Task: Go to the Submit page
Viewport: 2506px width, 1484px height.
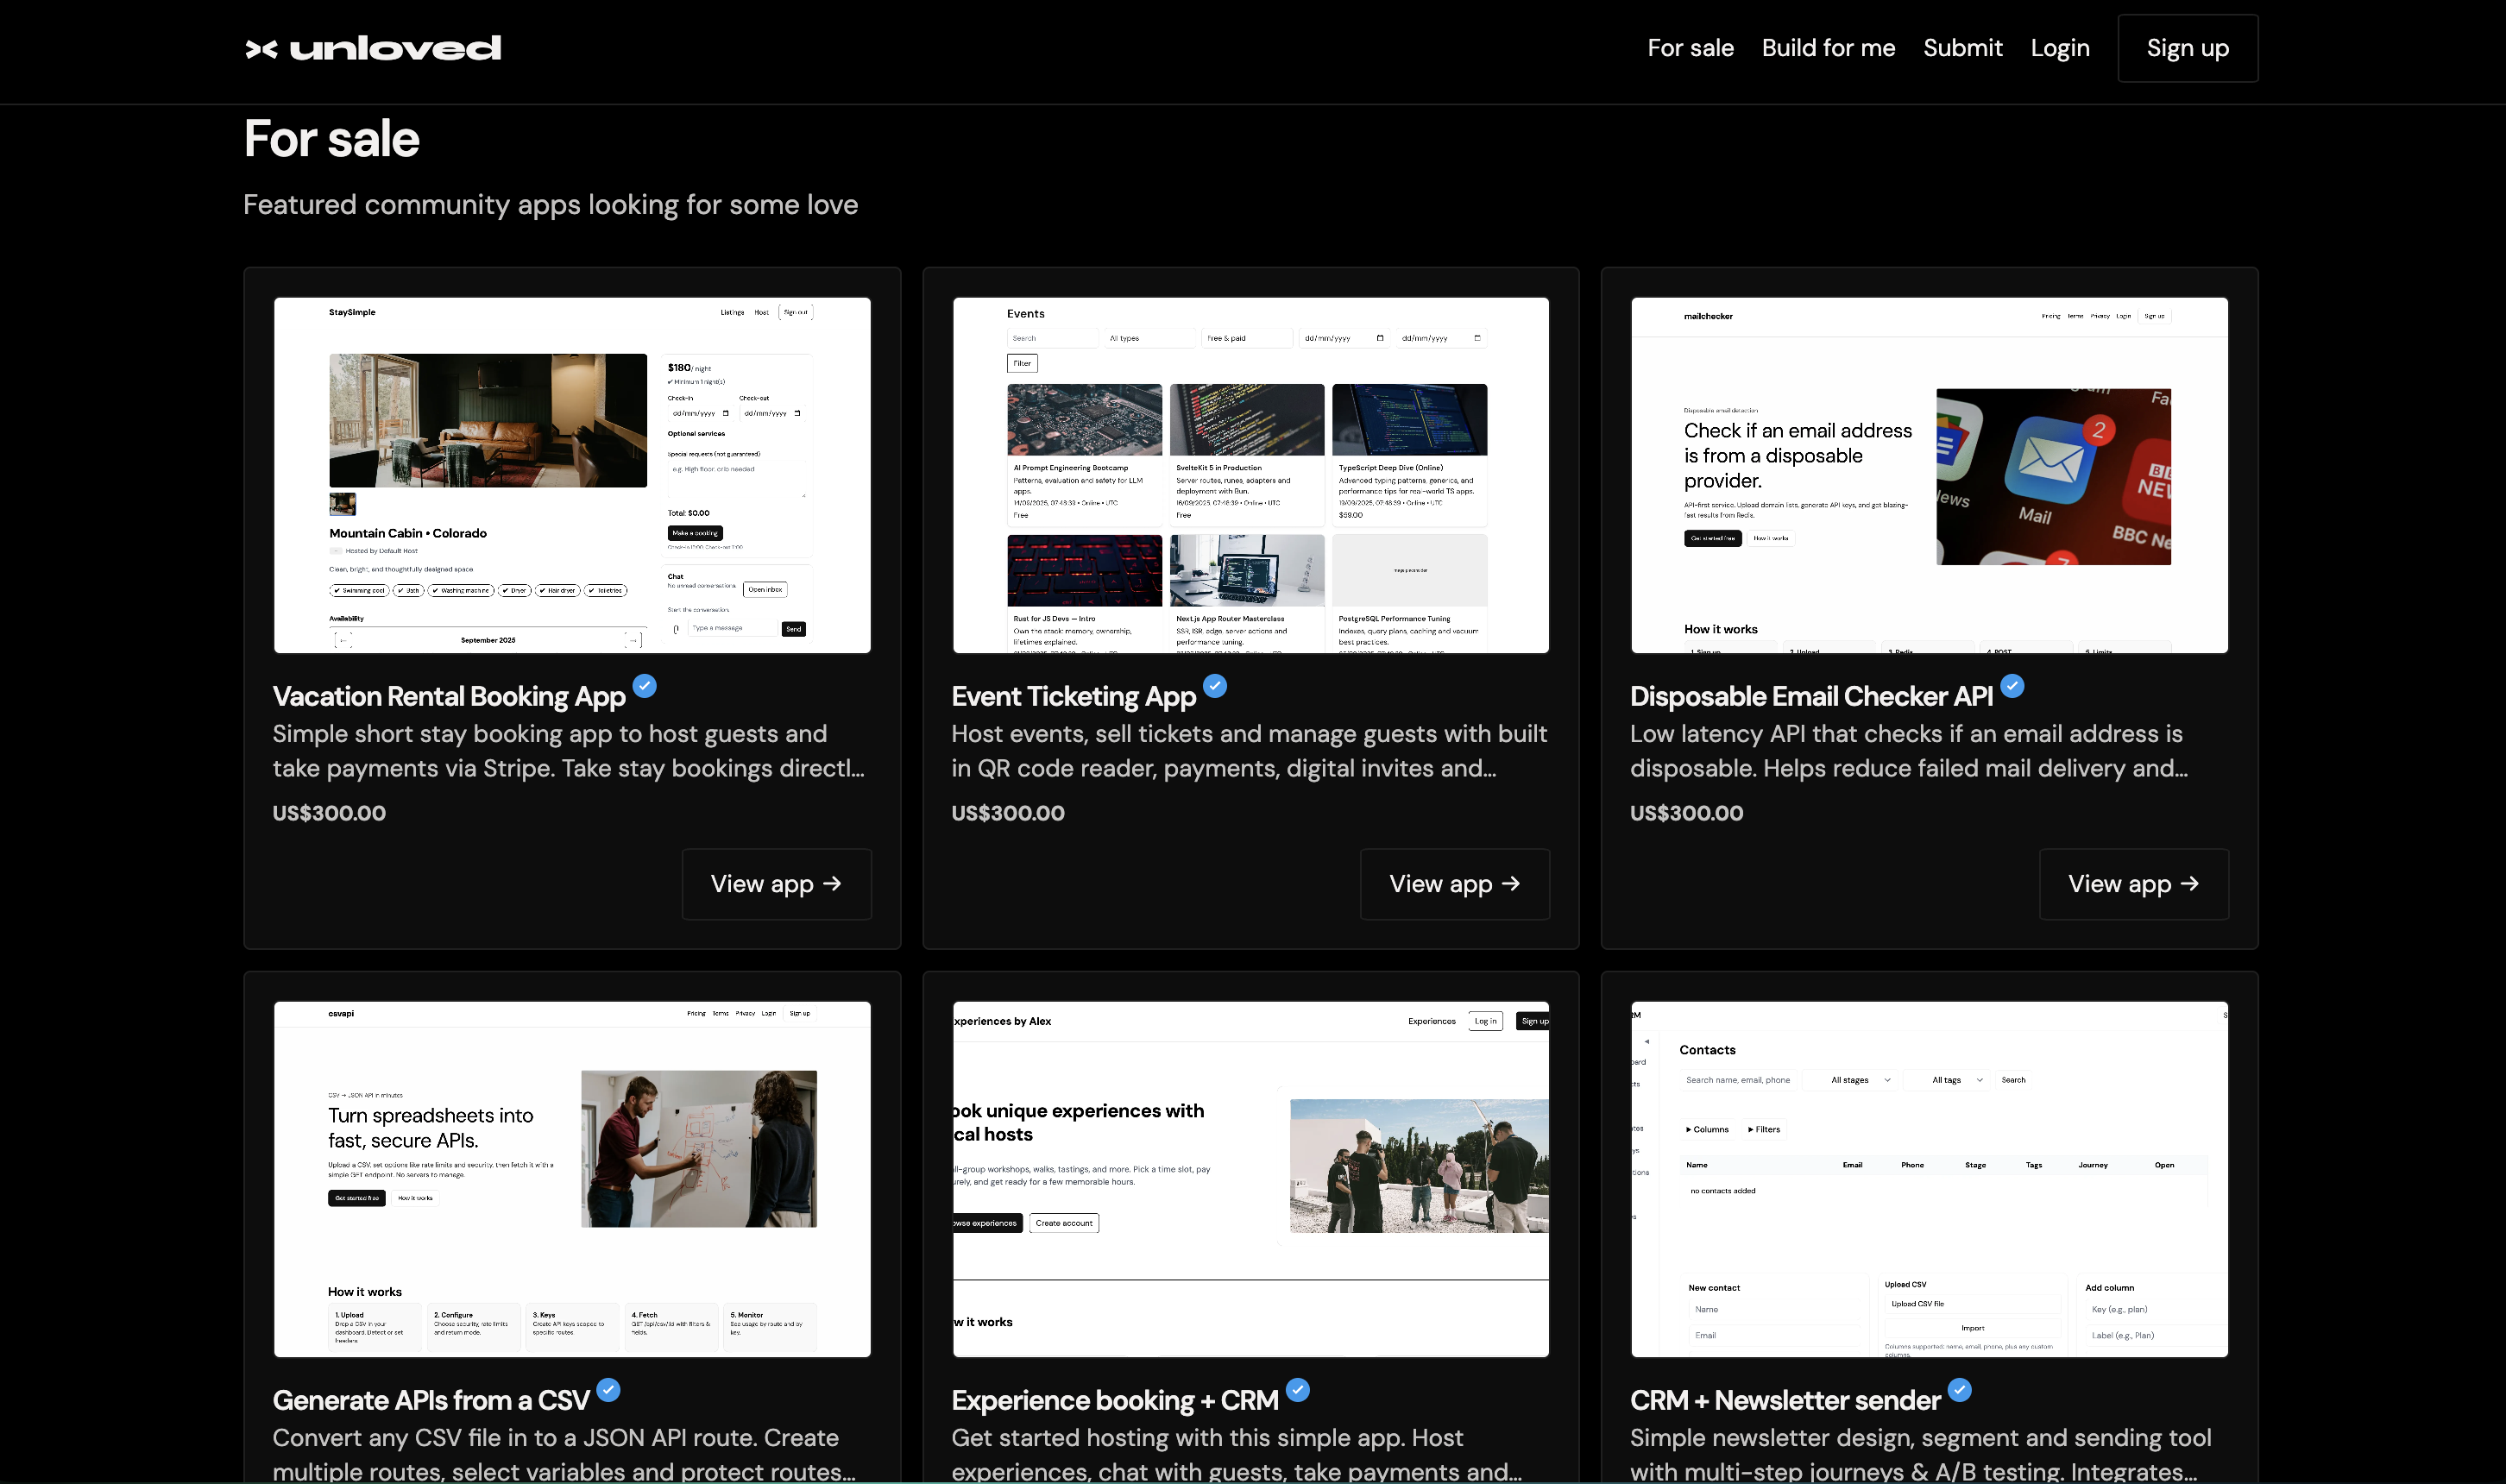Action: 1962,48
